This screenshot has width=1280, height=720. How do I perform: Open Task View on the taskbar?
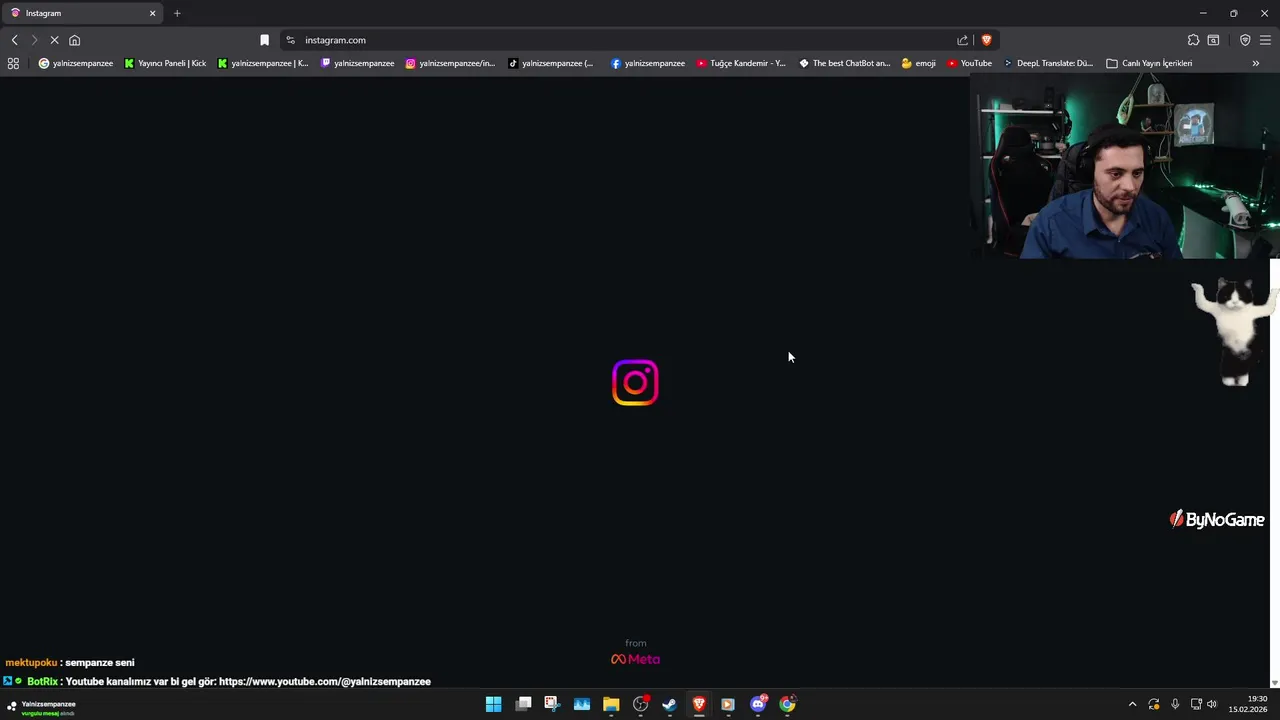[523, 704]
